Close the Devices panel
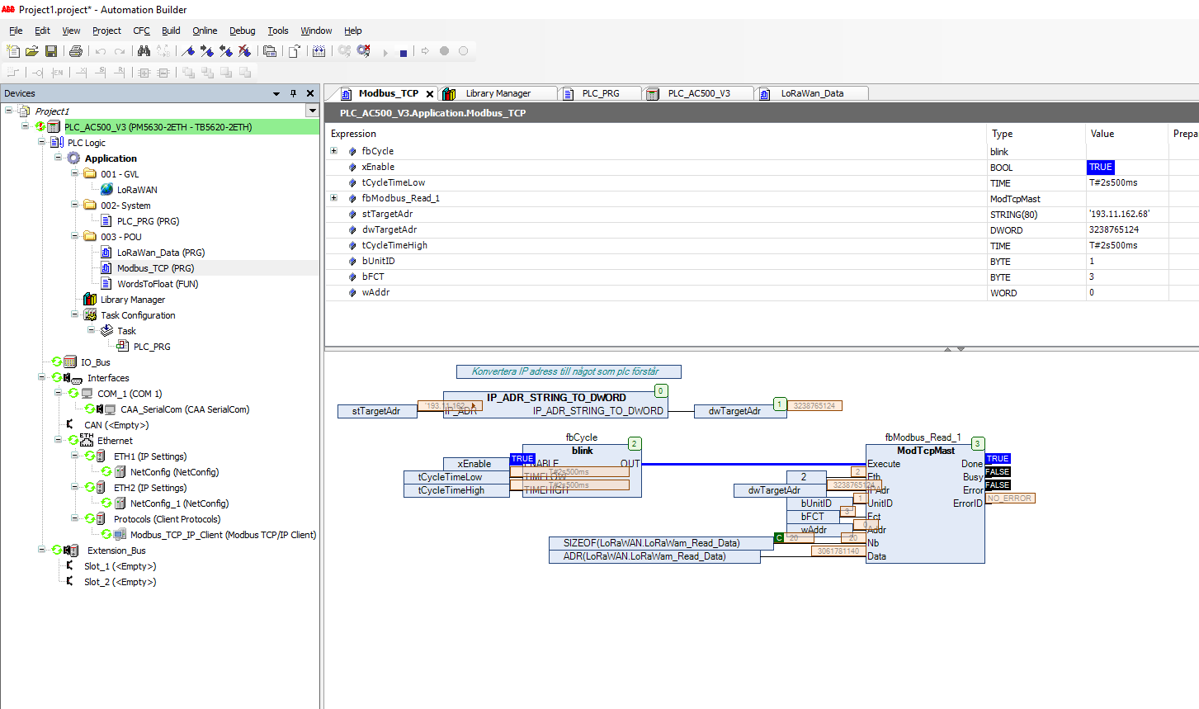The width and height of the screenshot is (1199, 709). point(310,93)
